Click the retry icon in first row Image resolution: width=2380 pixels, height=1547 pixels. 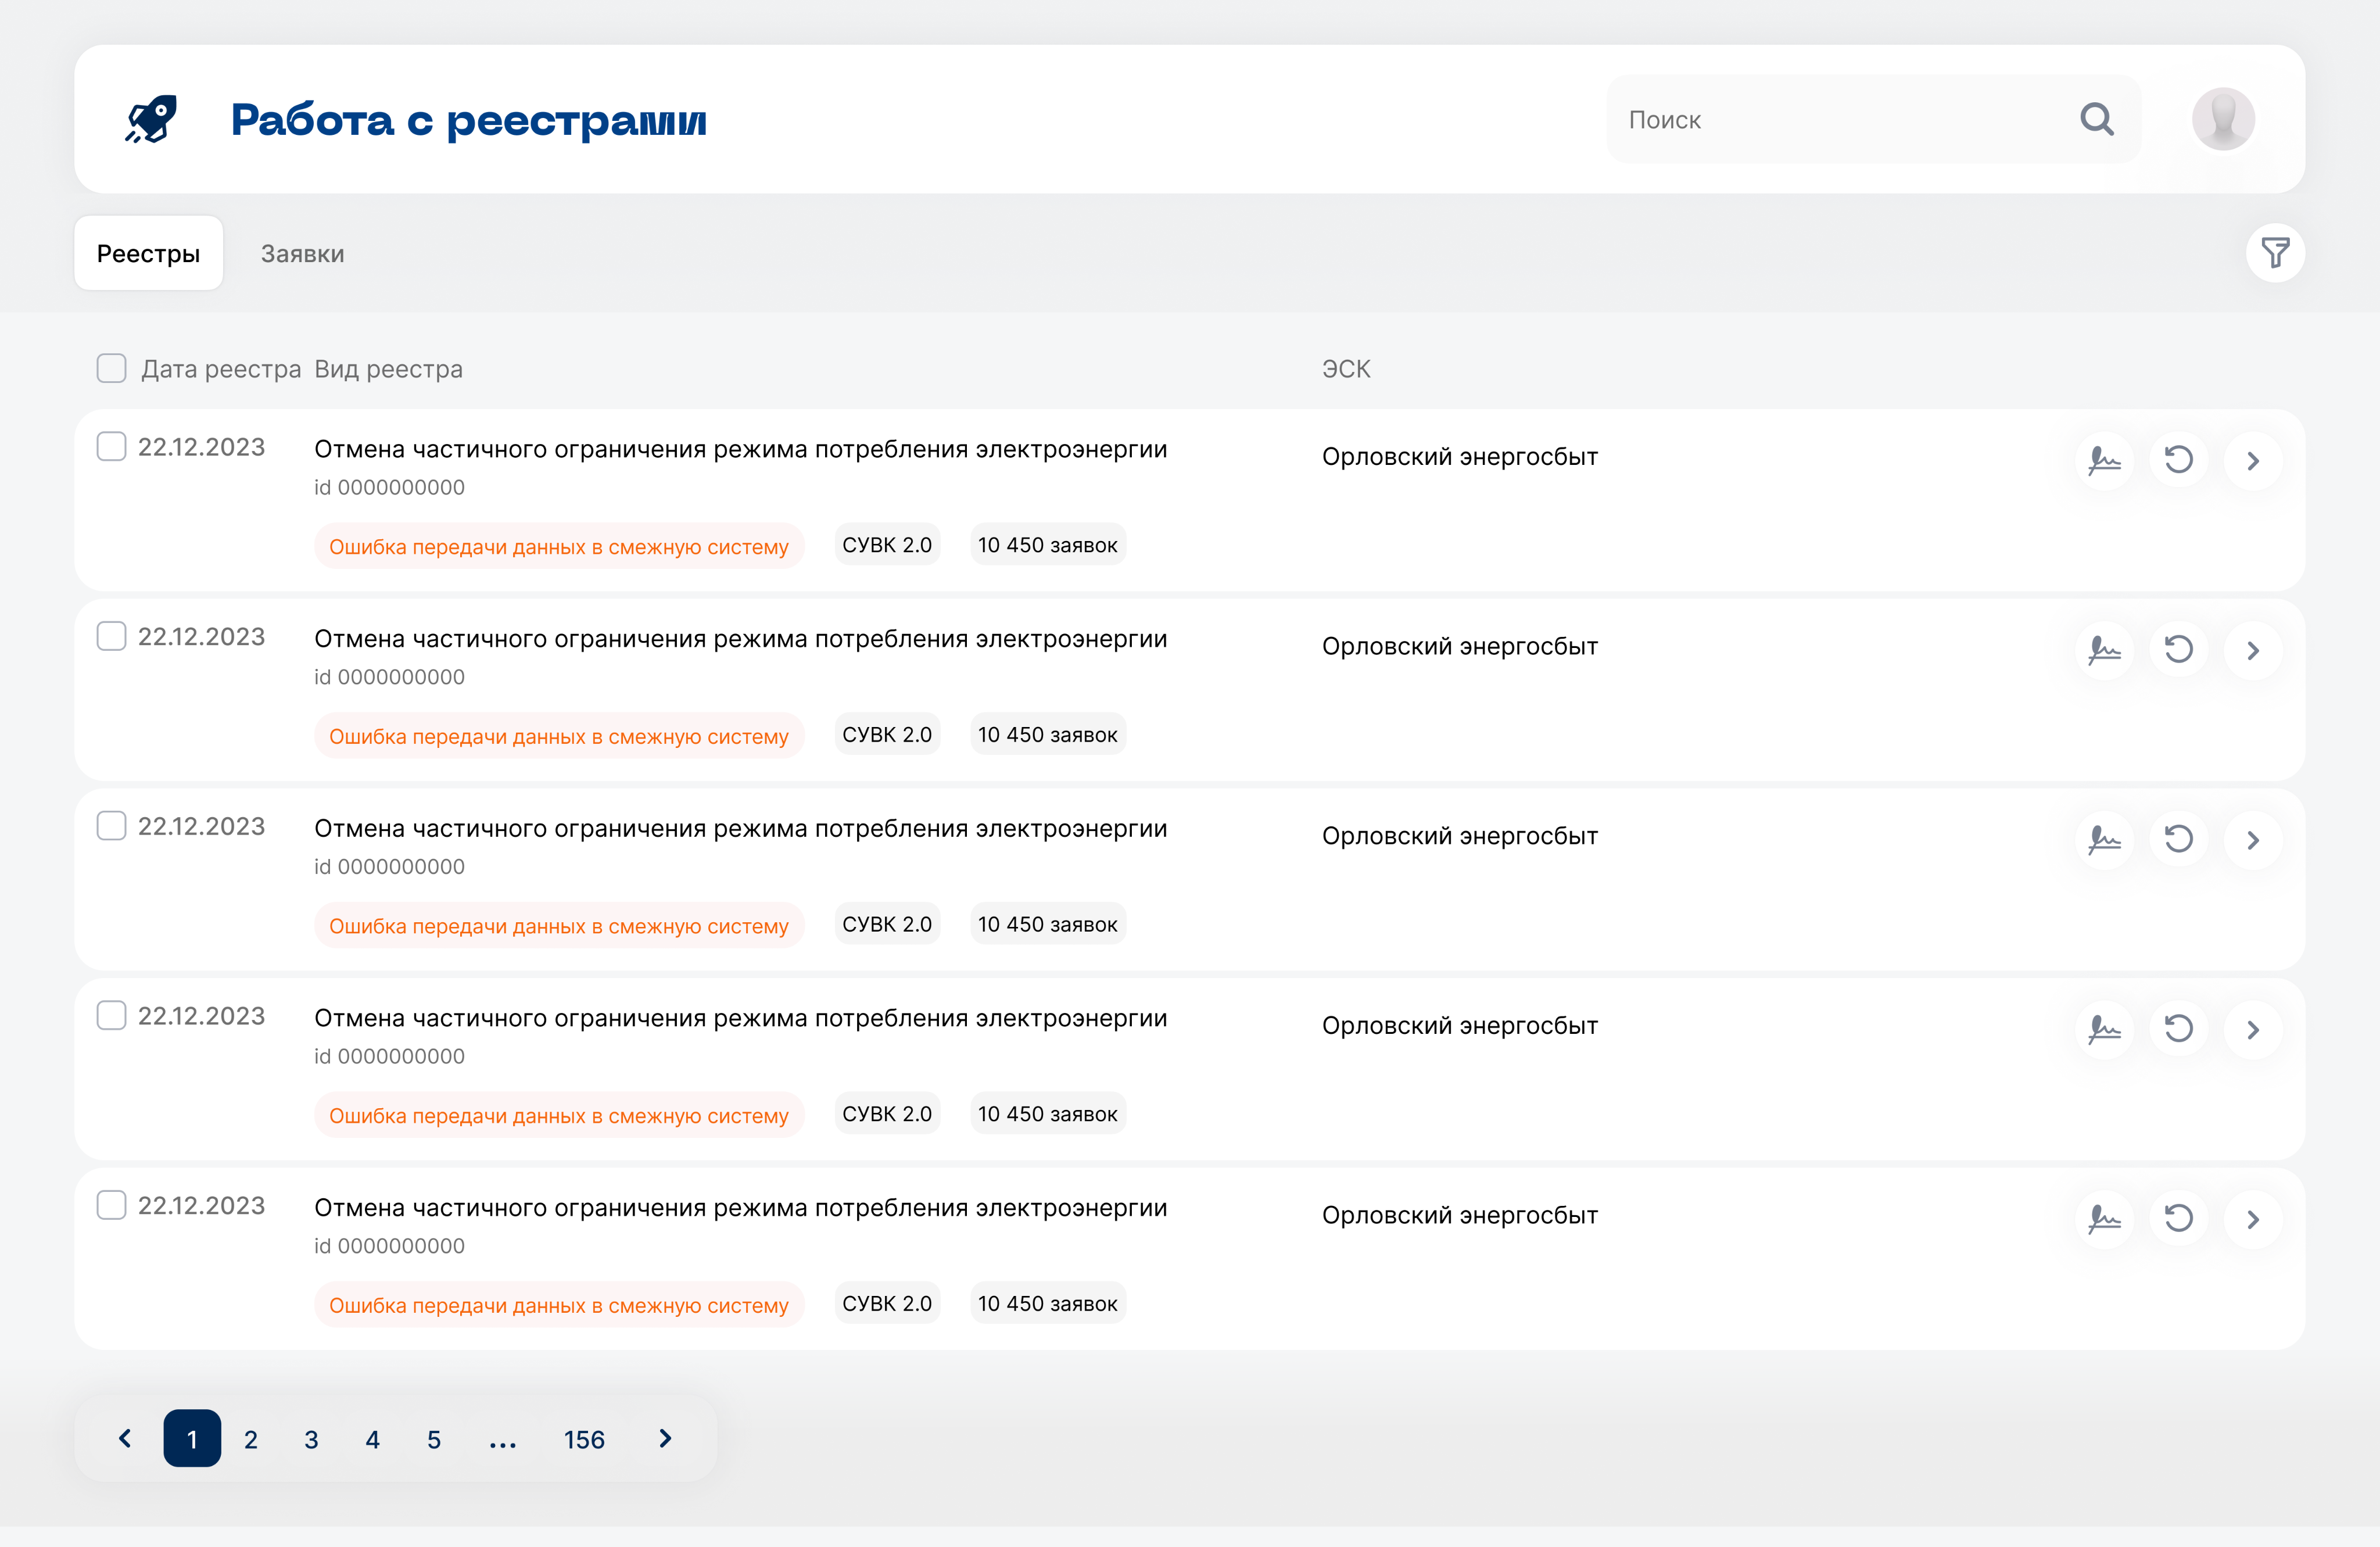(2178, 460)
